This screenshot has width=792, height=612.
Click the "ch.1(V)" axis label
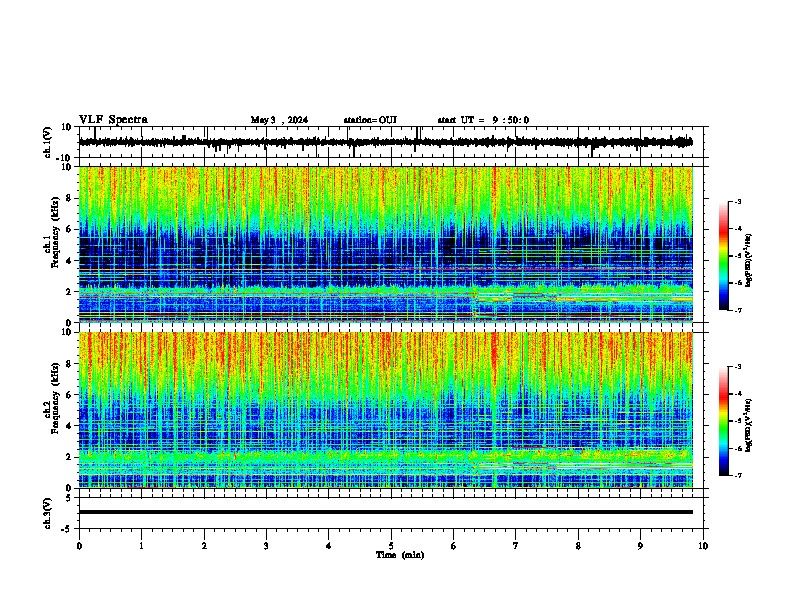(48, 142)
